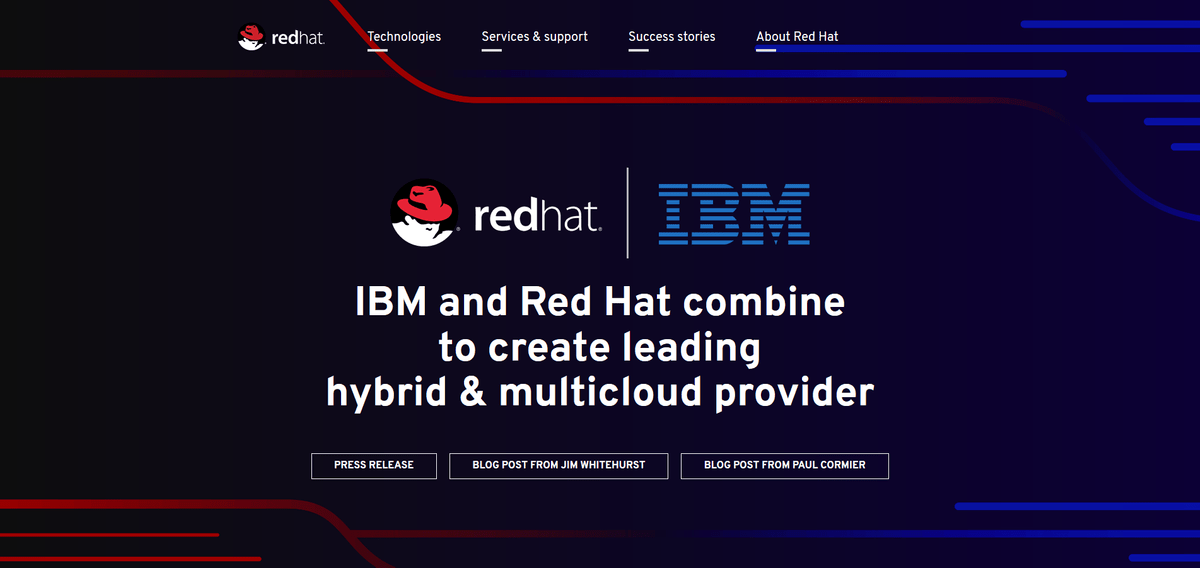Click the blue IBM logo
This screenshot has width=1200, height=568.
point(734,214)
